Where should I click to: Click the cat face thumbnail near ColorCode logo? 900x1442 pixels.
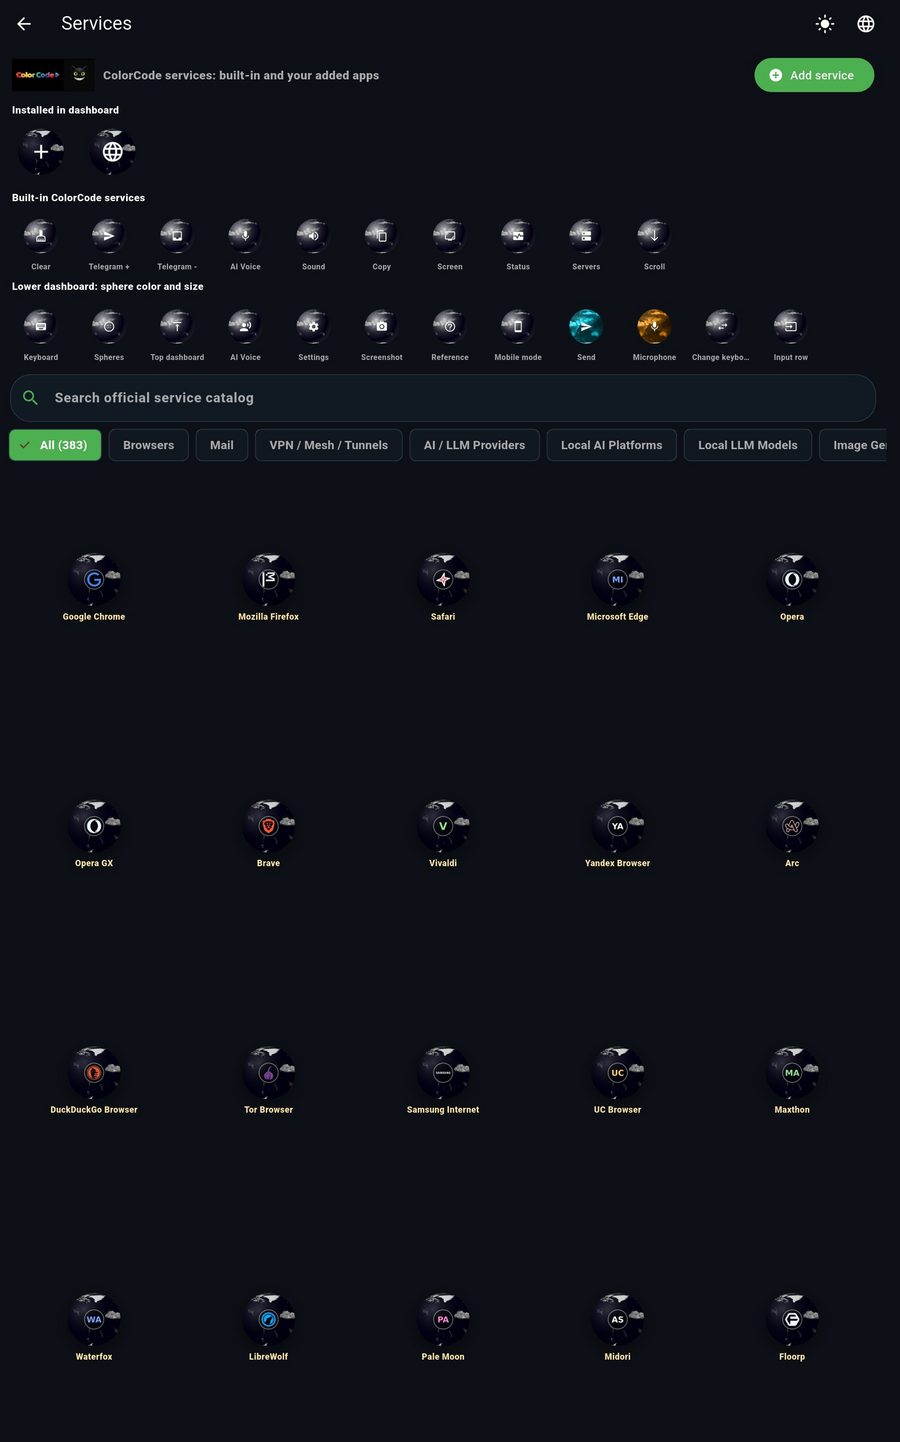click(80, 75)
